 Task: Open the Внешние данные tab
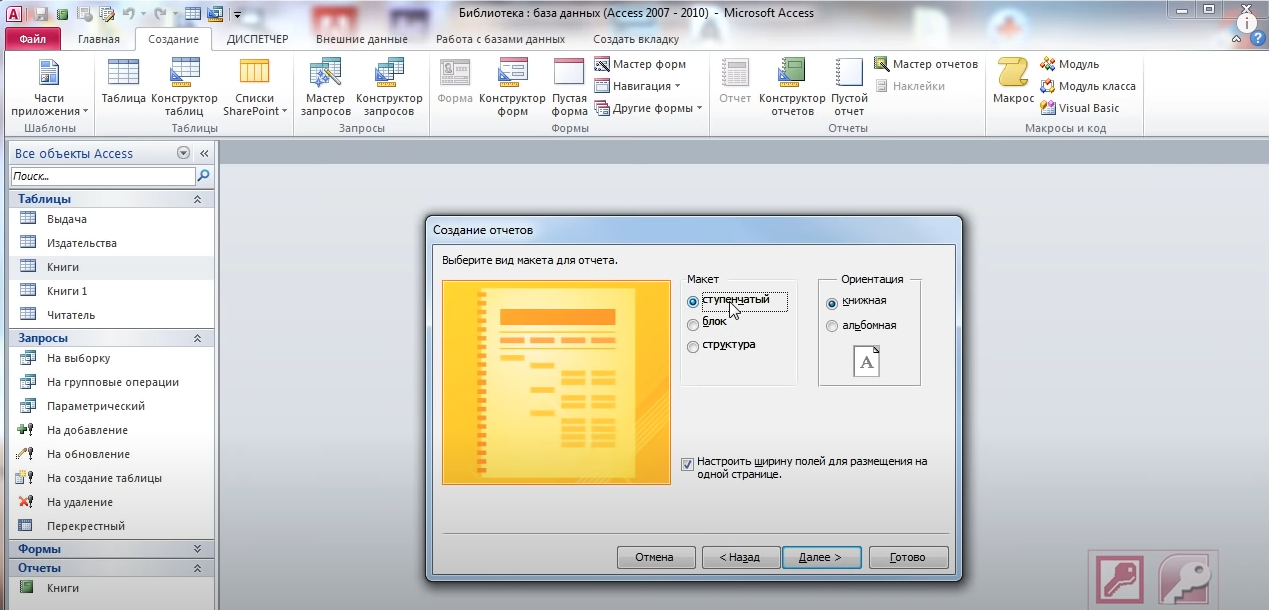(361, 40)
